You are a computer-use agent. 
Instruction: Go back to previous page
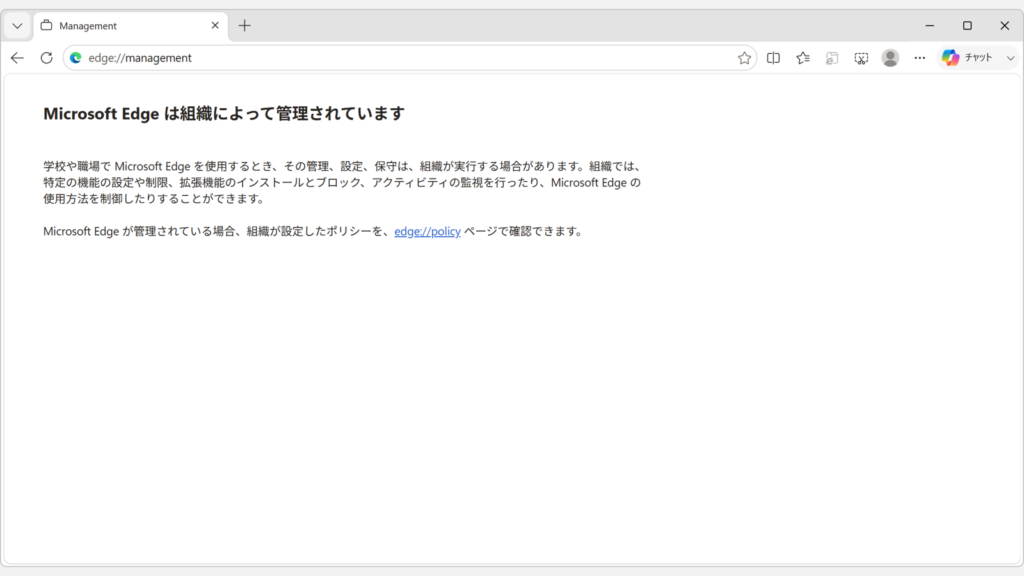pyautogui.click(x=18, y=57)
